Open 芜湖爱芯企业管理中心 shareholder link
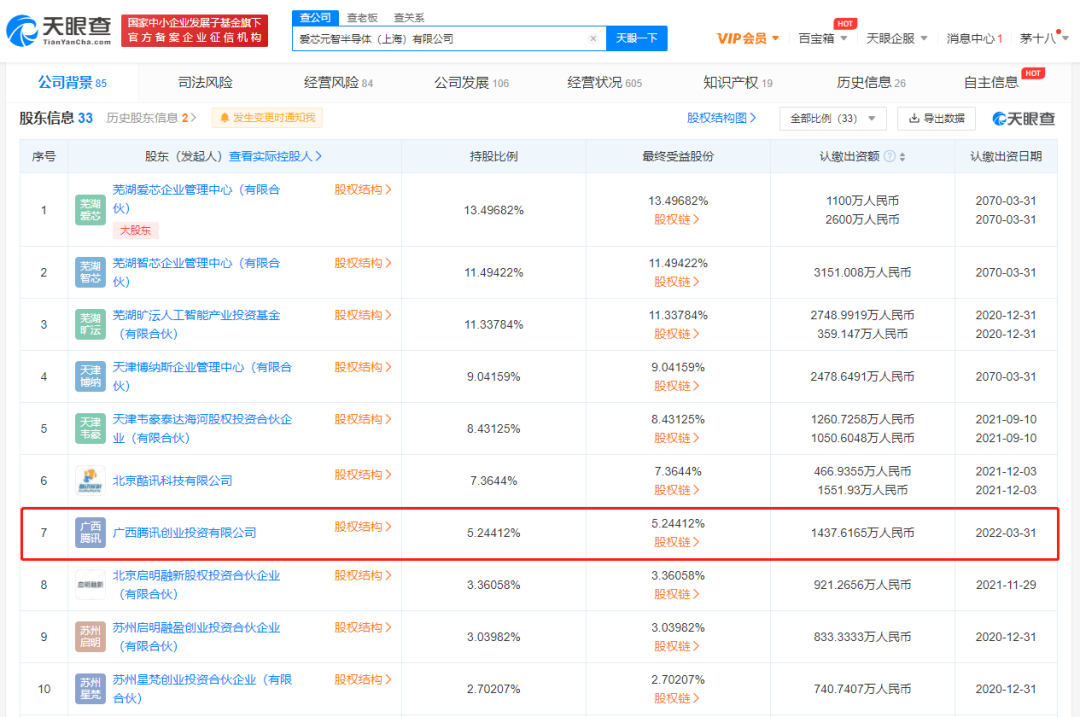The height and width of the screenshot is (717, 1080). pyautogui.click(x=196, y=199)
